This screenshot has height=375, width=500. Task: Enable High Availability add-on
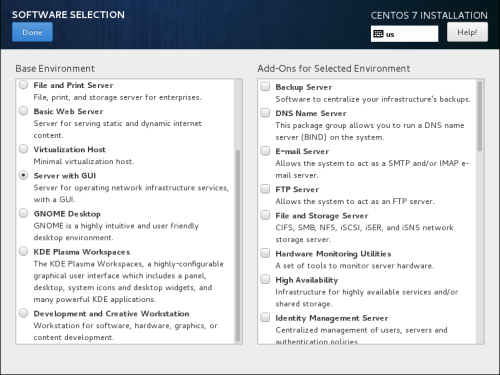pos(265,279)
